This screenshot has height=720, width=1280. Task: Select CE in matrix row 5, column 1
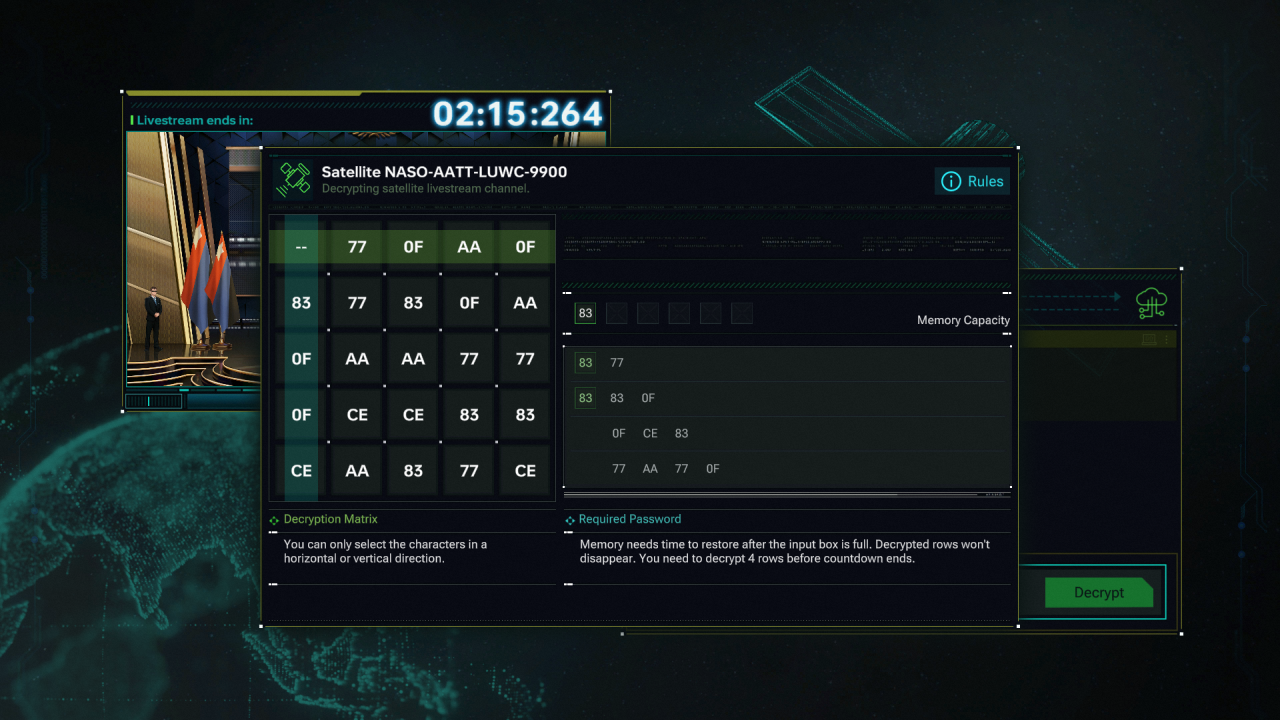301,471
